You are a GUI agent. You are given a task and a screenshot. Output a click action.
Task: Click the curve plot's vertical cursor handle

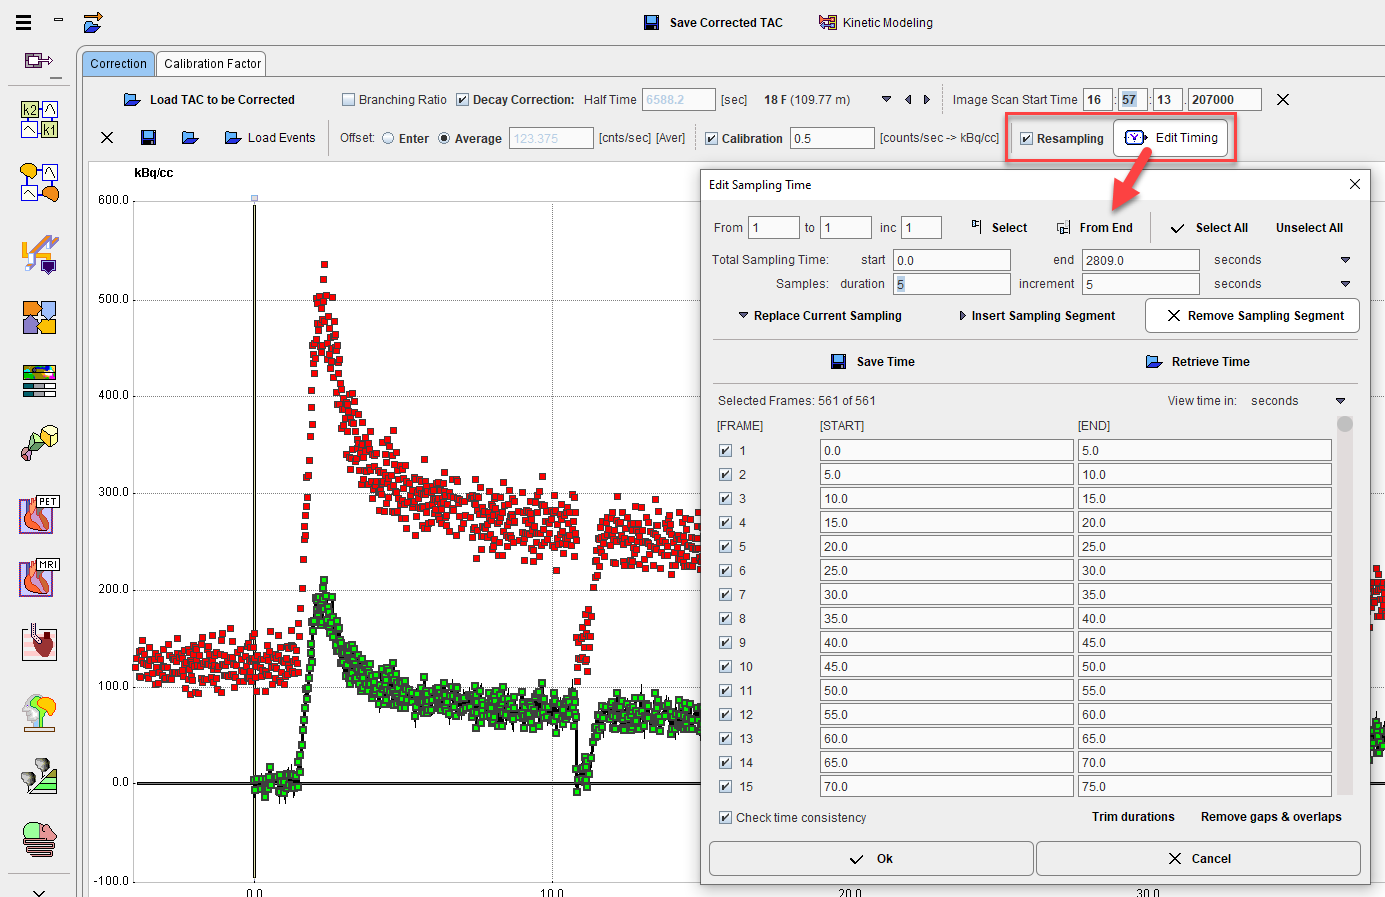pos(254,198)
